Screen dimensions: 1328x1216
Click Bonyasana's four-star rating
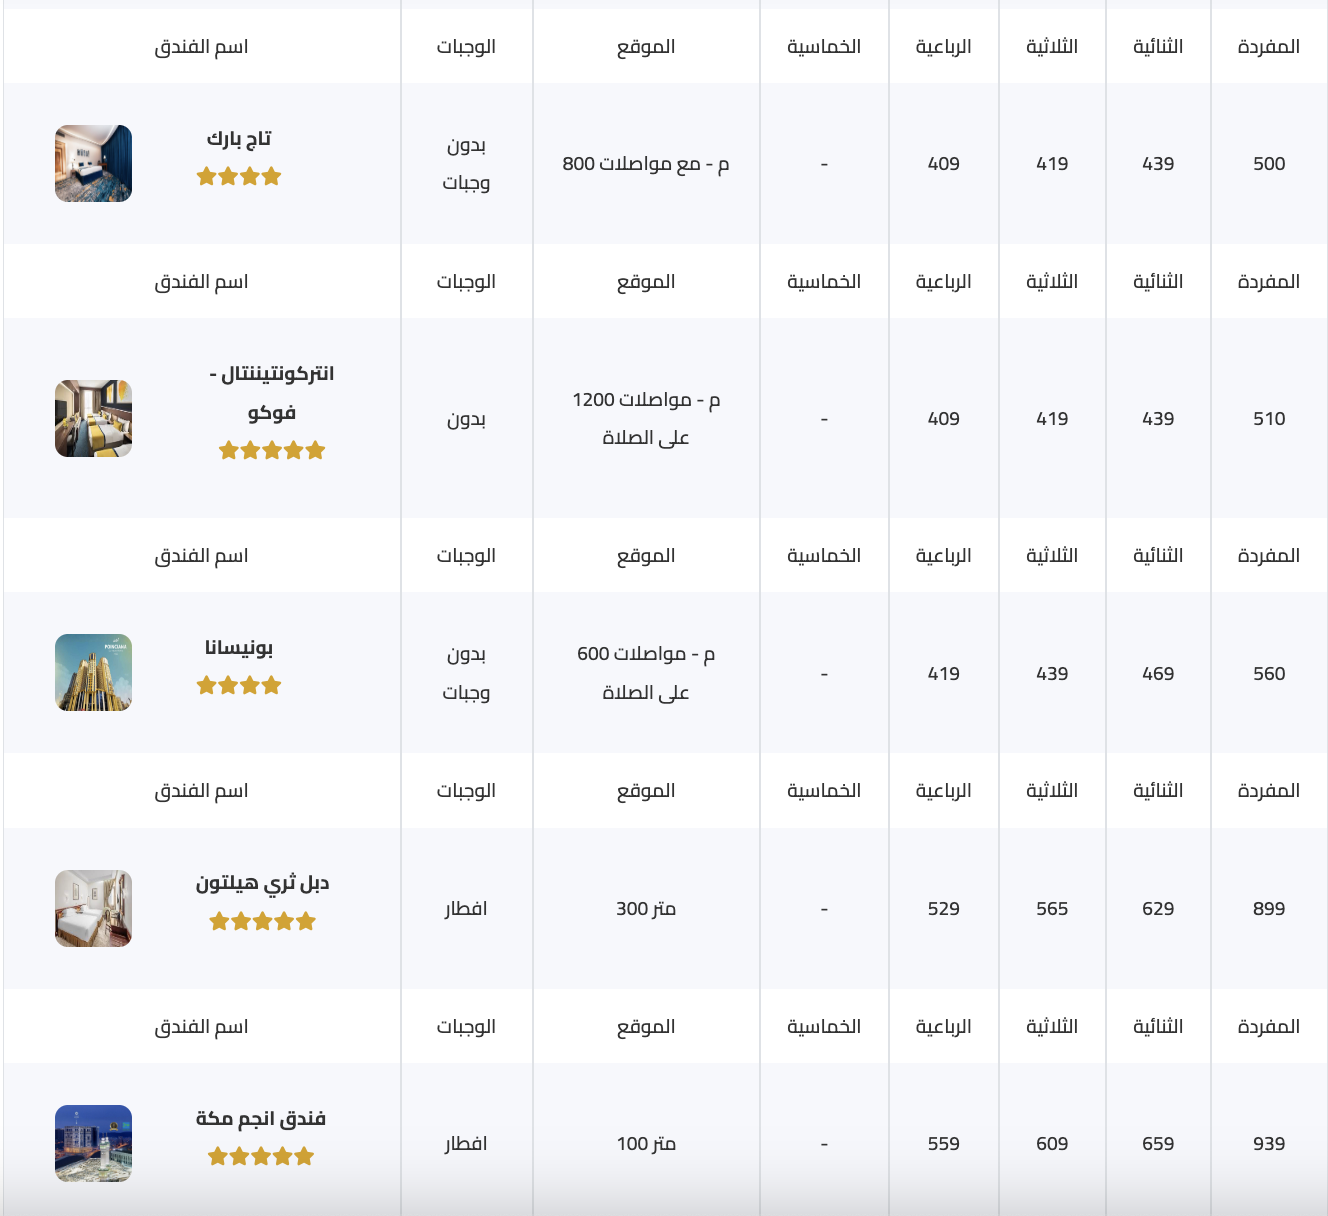(x=239, y=686)
